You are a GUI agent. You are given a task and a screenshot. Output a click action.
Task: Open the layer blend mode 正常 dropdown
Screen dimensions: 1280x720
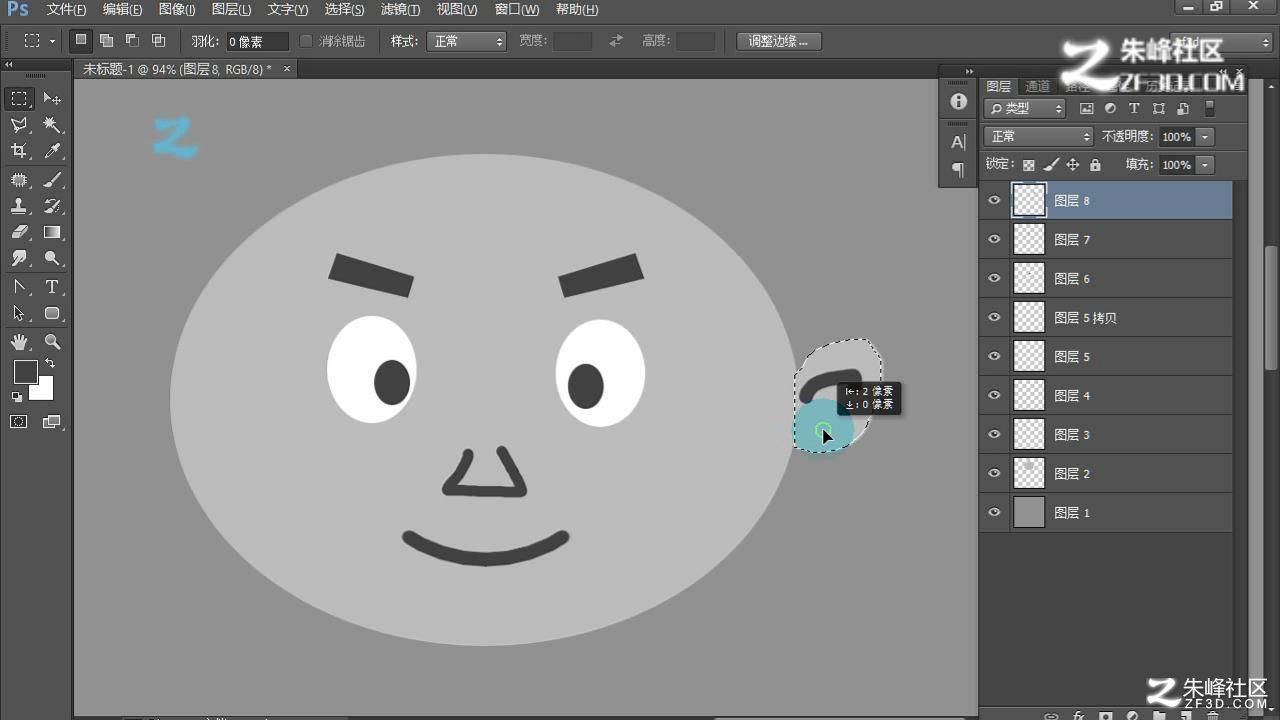(1038, 136)
